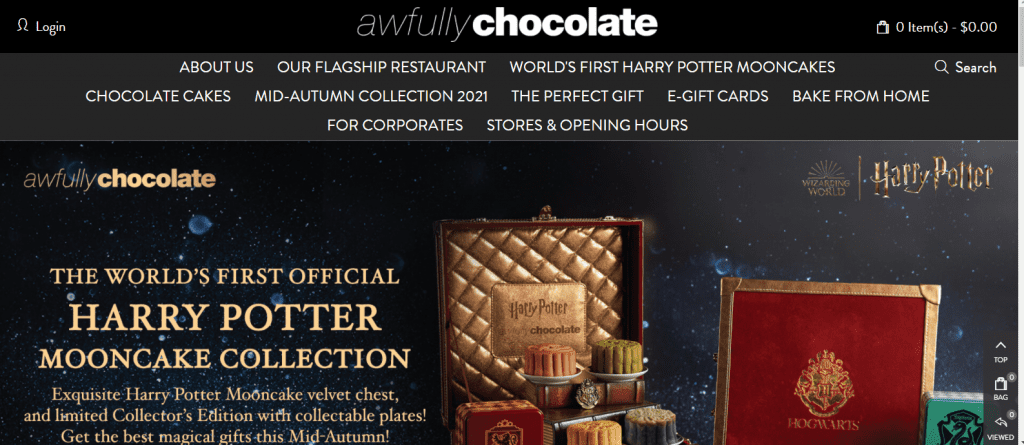1024x445 pixels.
Task: Go to WORLD'S FIRST HARRY POTTER MOONCAKES
Action: pos(672,67)
